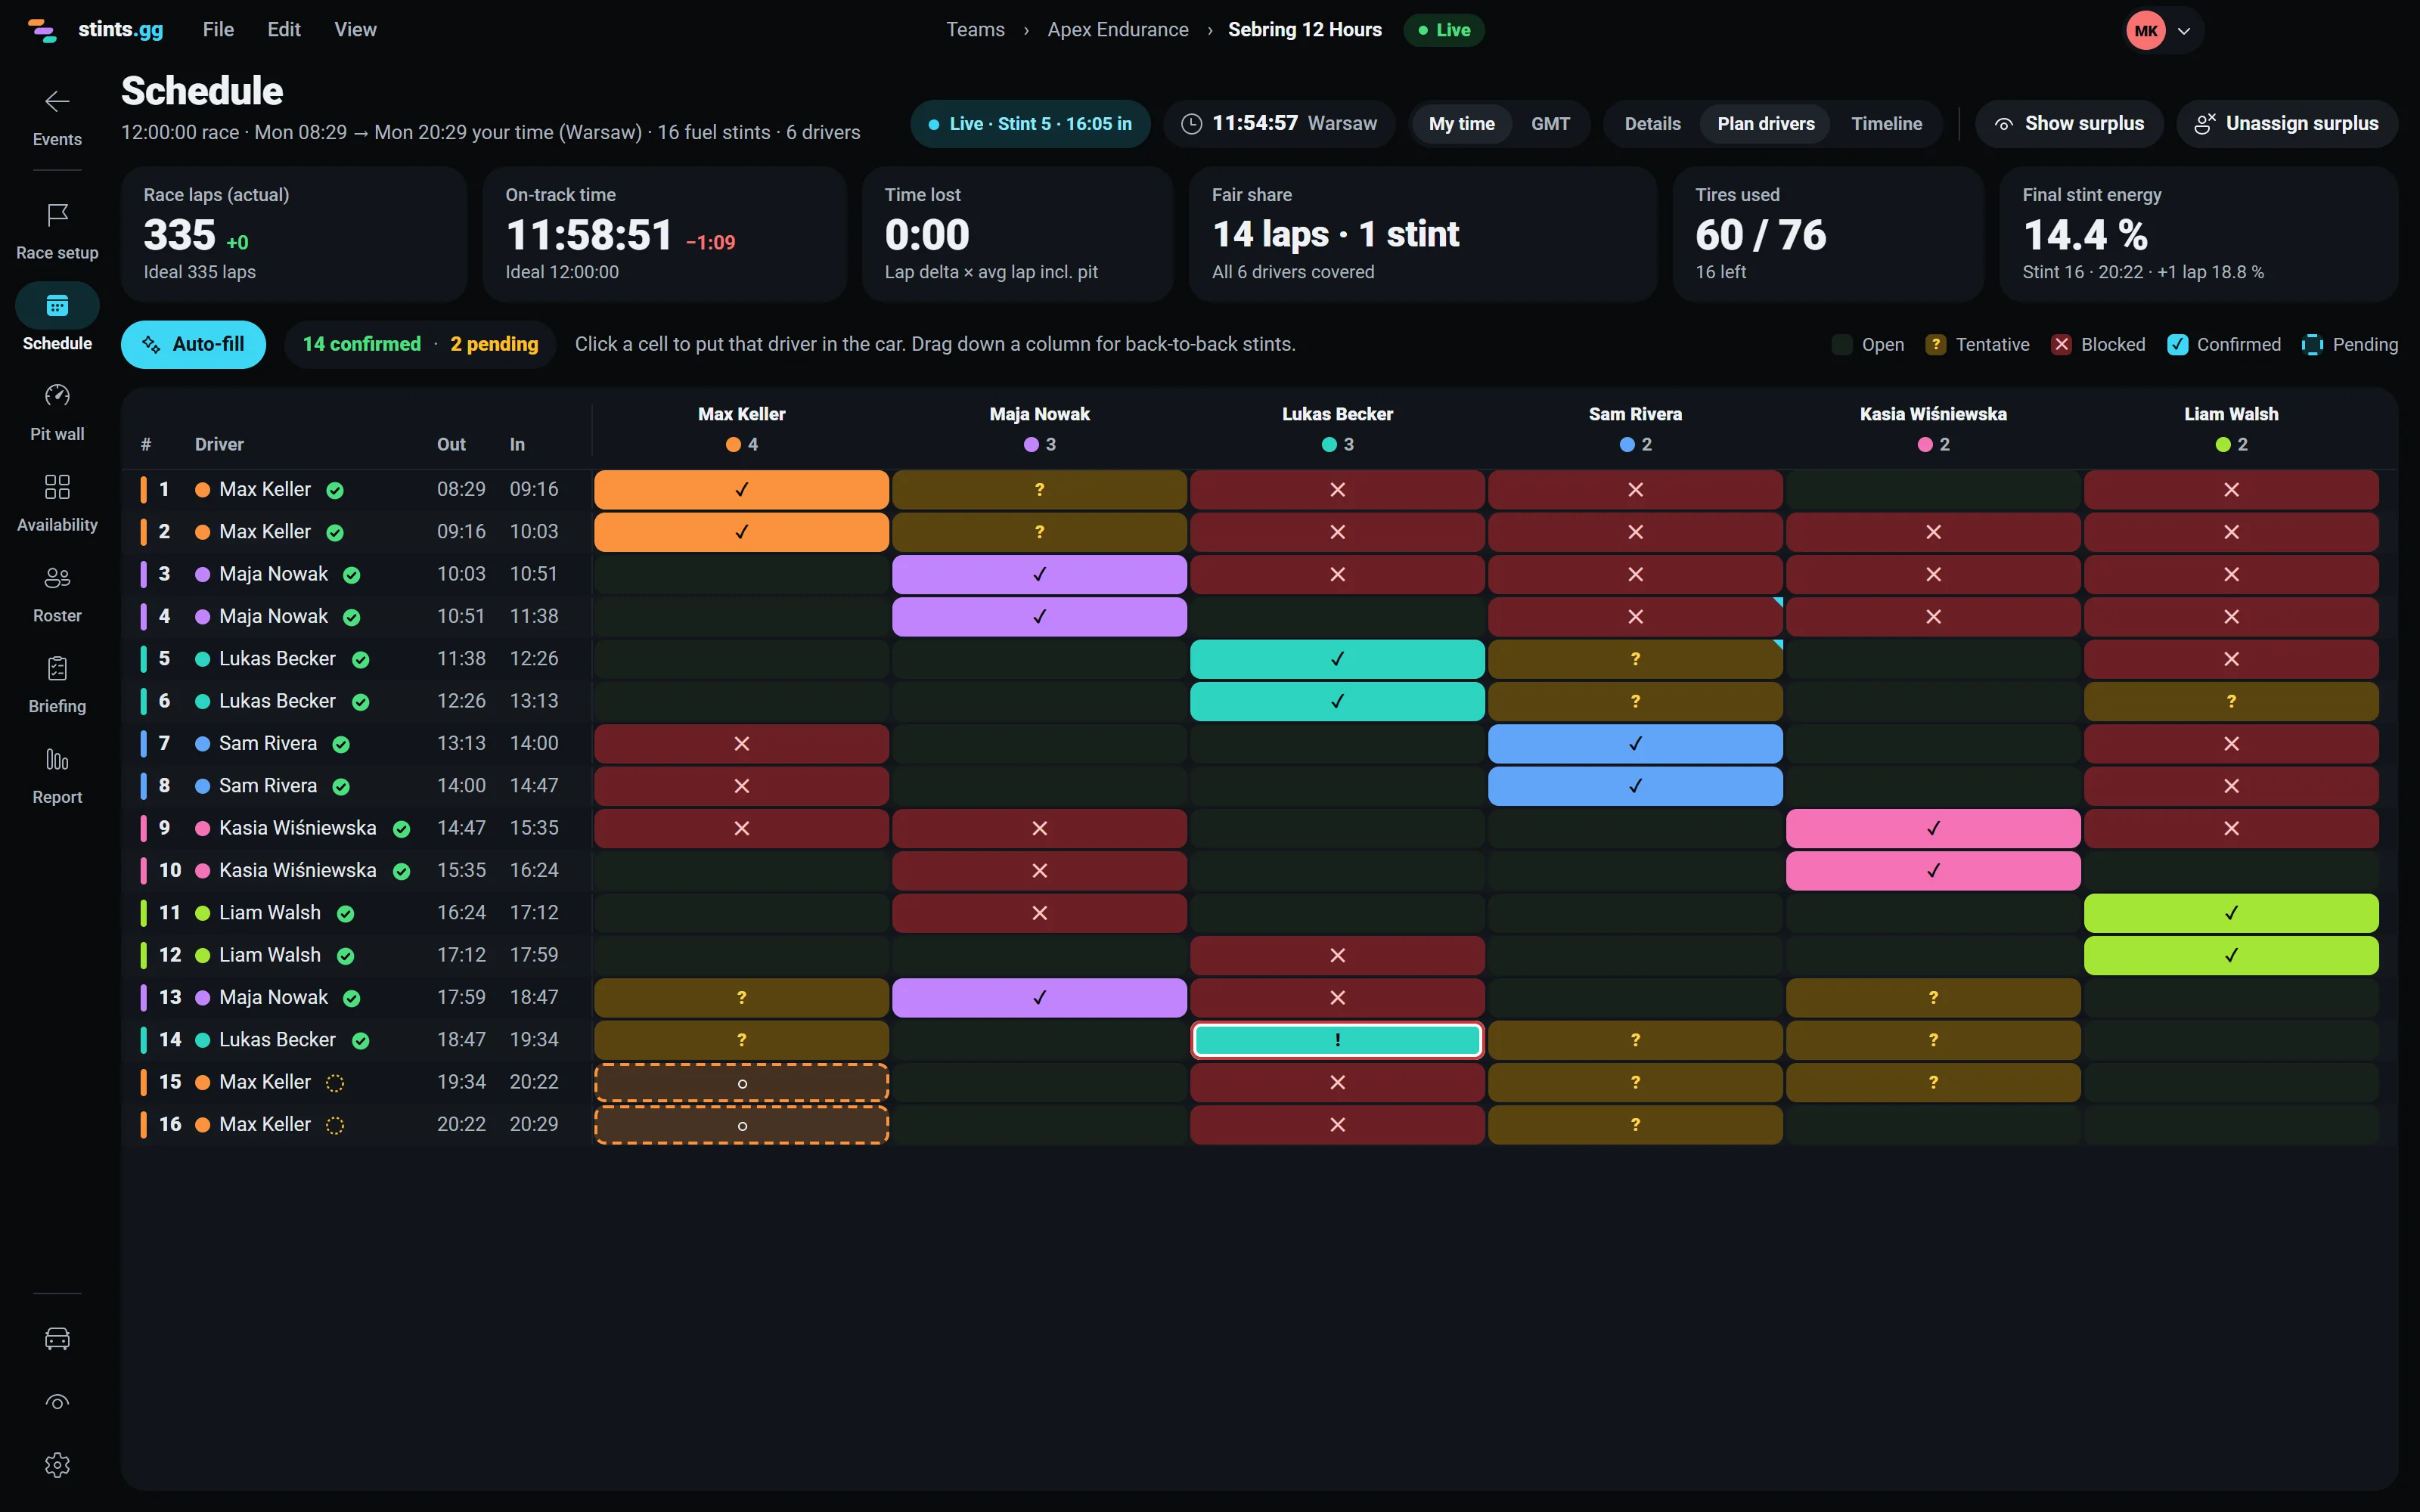Open the View menu

(x=355, y=30)
